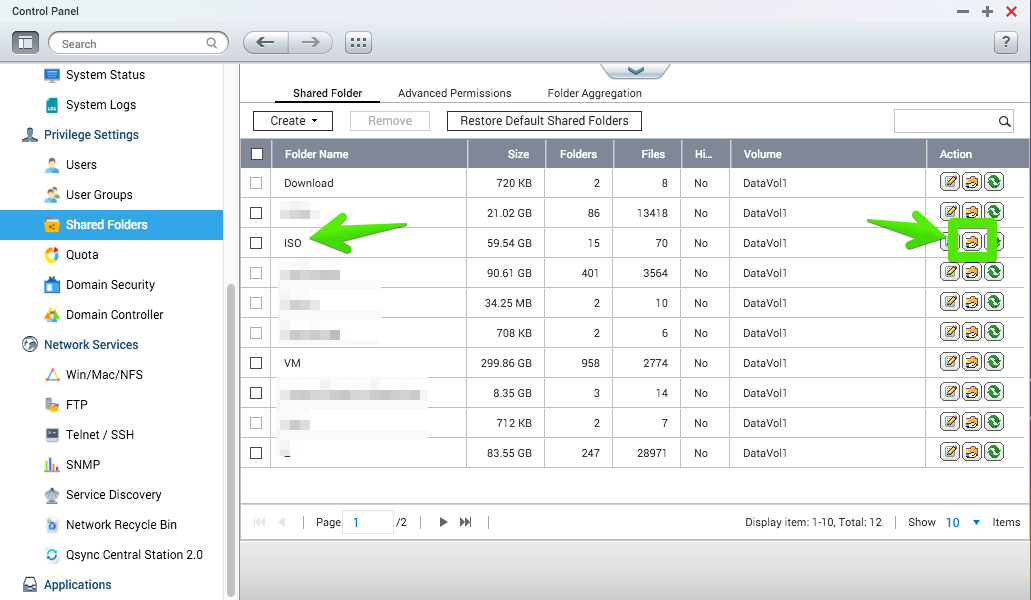
Task: Jump to the last page arrow
Action: (466, 522)
